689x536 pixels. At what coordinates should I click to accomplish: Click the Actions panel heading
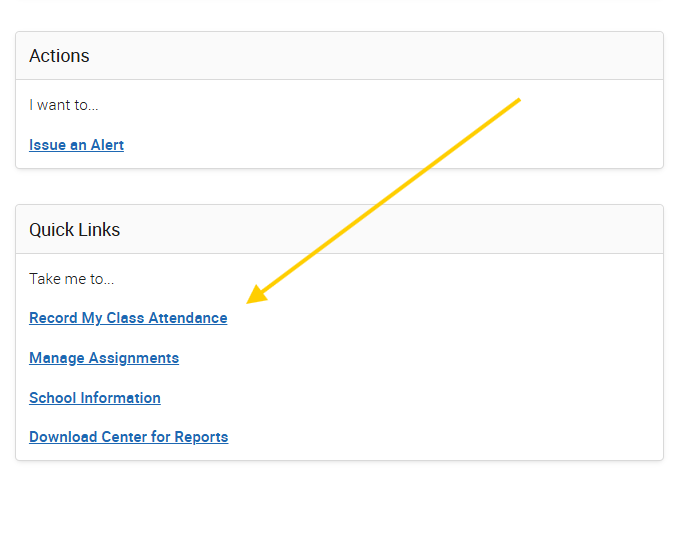(59, 56)
